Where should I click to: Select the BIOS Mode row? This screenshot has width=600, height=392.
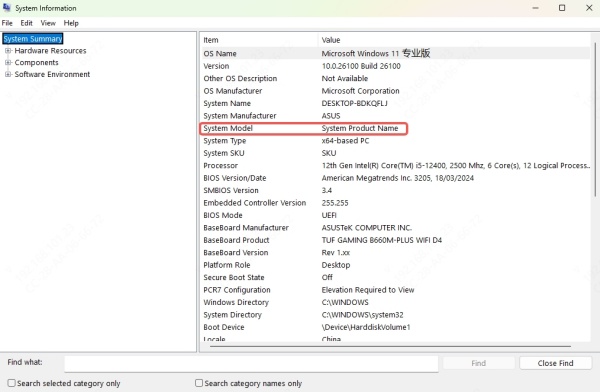(396, 215)
